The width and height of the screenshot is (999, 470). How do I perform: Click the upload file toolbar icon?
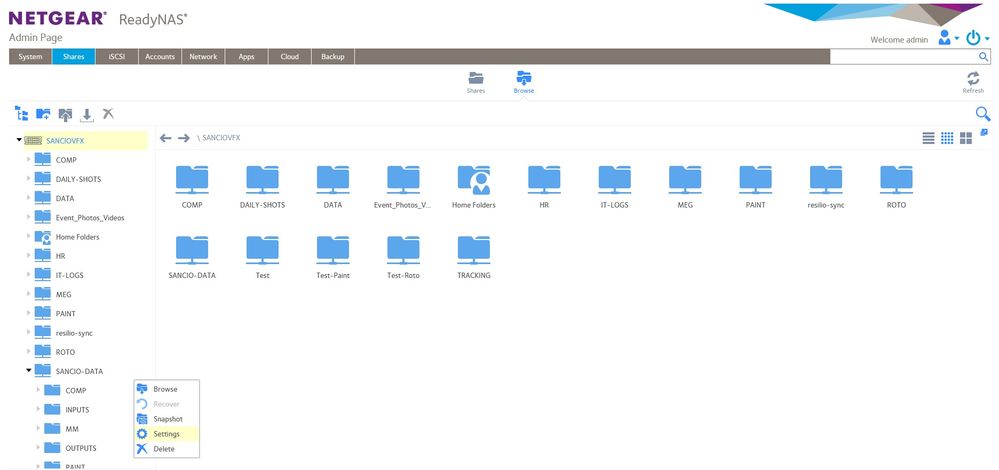(x=65, y=115)
